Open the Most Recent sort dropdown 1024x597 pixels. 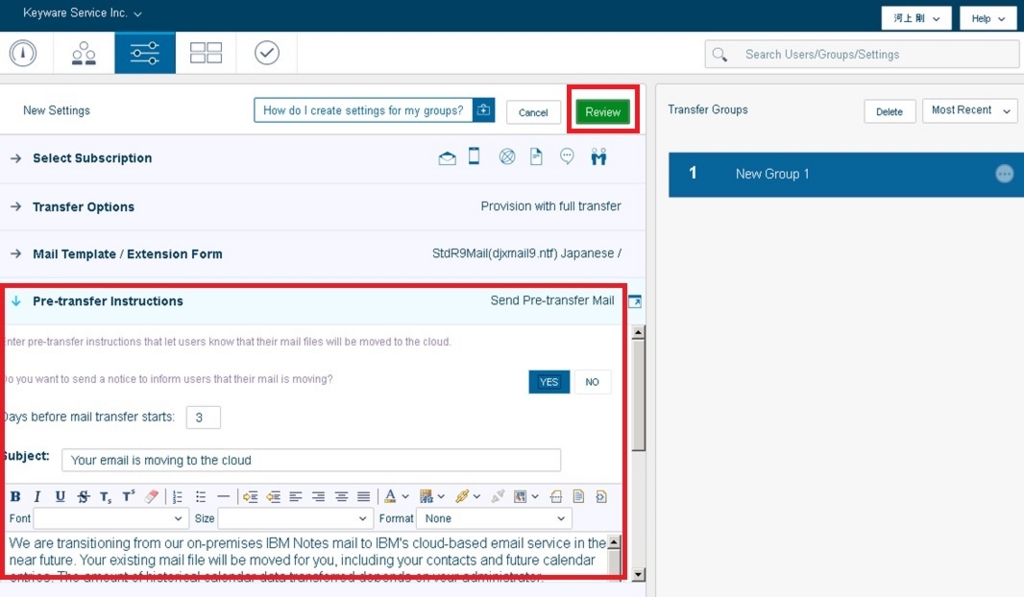(x=970, y=110)
